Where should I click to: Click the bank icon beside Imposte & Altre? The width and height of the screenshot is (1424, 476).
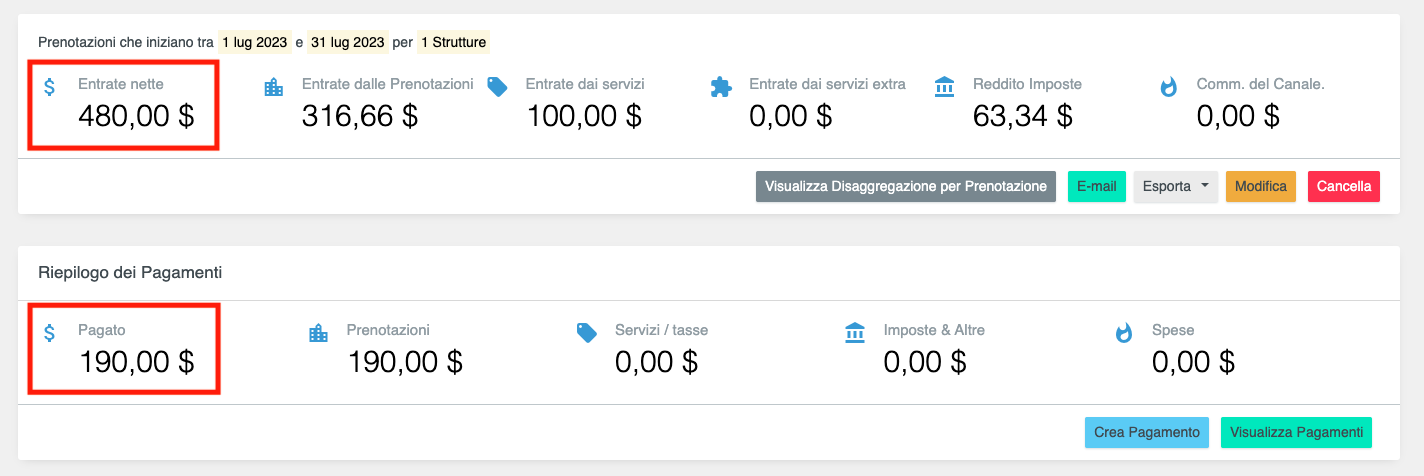[x=855, y=333]
